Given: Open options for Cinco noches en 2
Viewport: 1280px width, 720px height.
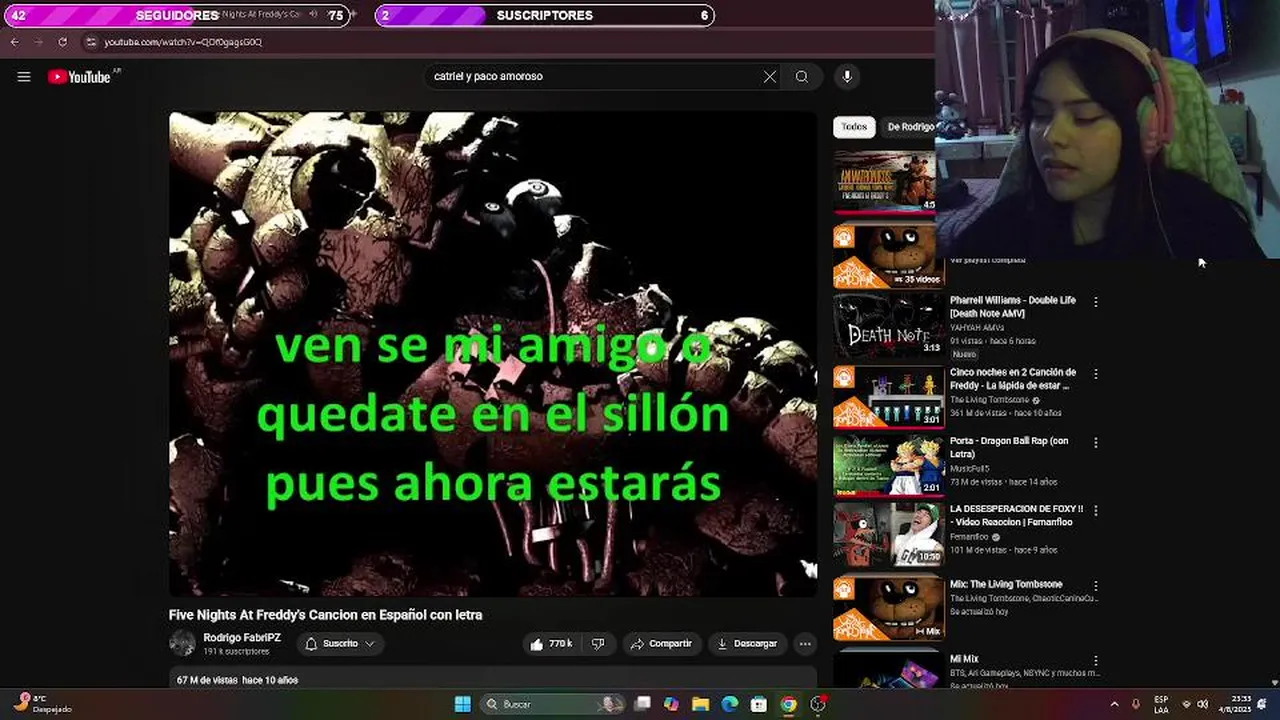Looking at the screenshot, I should click(1096, 374).
